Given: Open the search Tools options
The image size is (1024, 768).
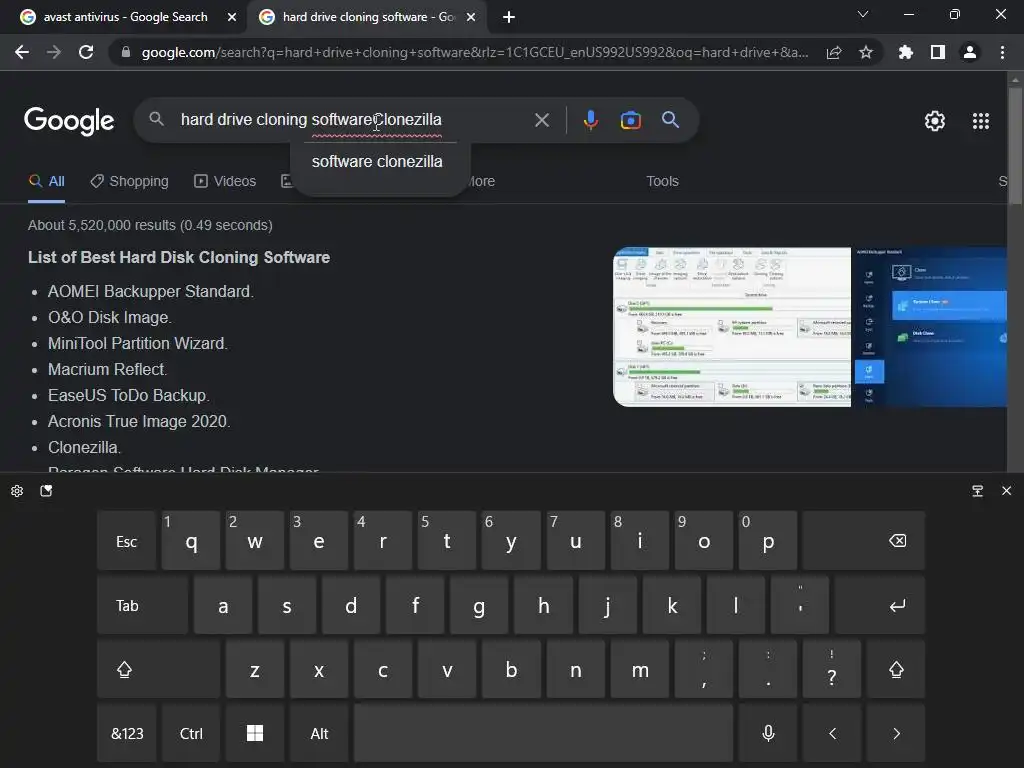Looking at the screenshot, I should pos(662,182).
